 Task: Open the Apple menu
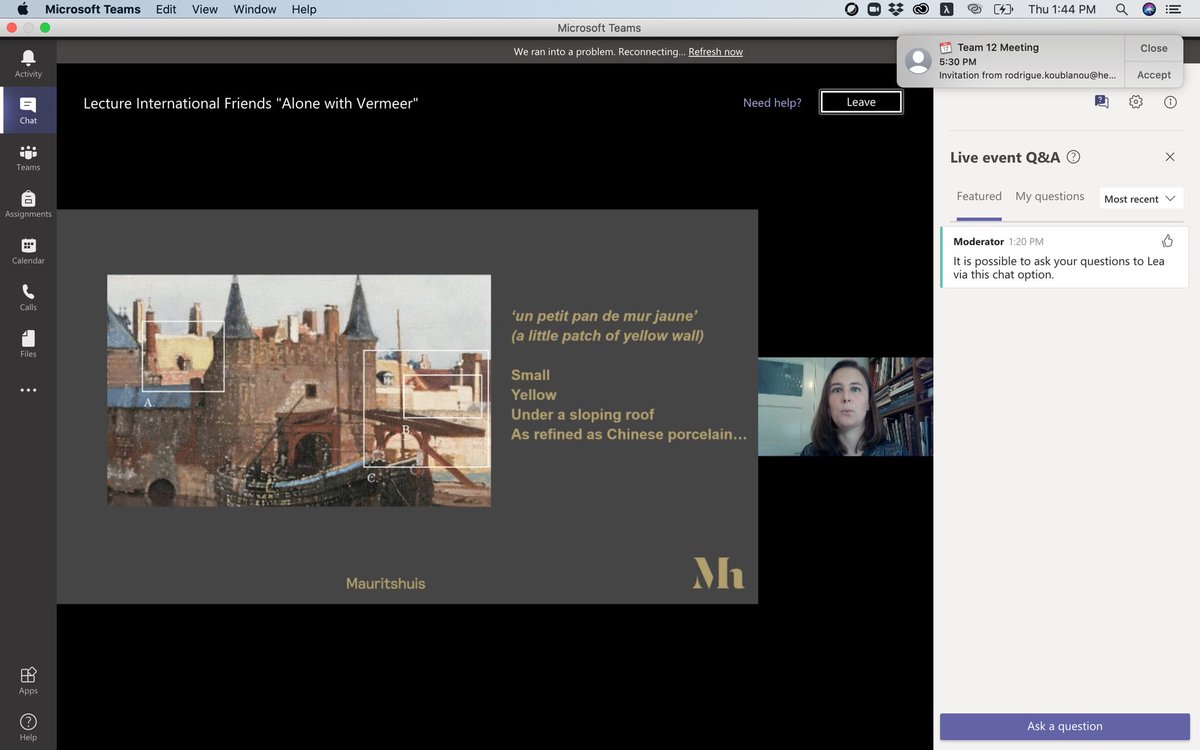(x=22, y=9)
